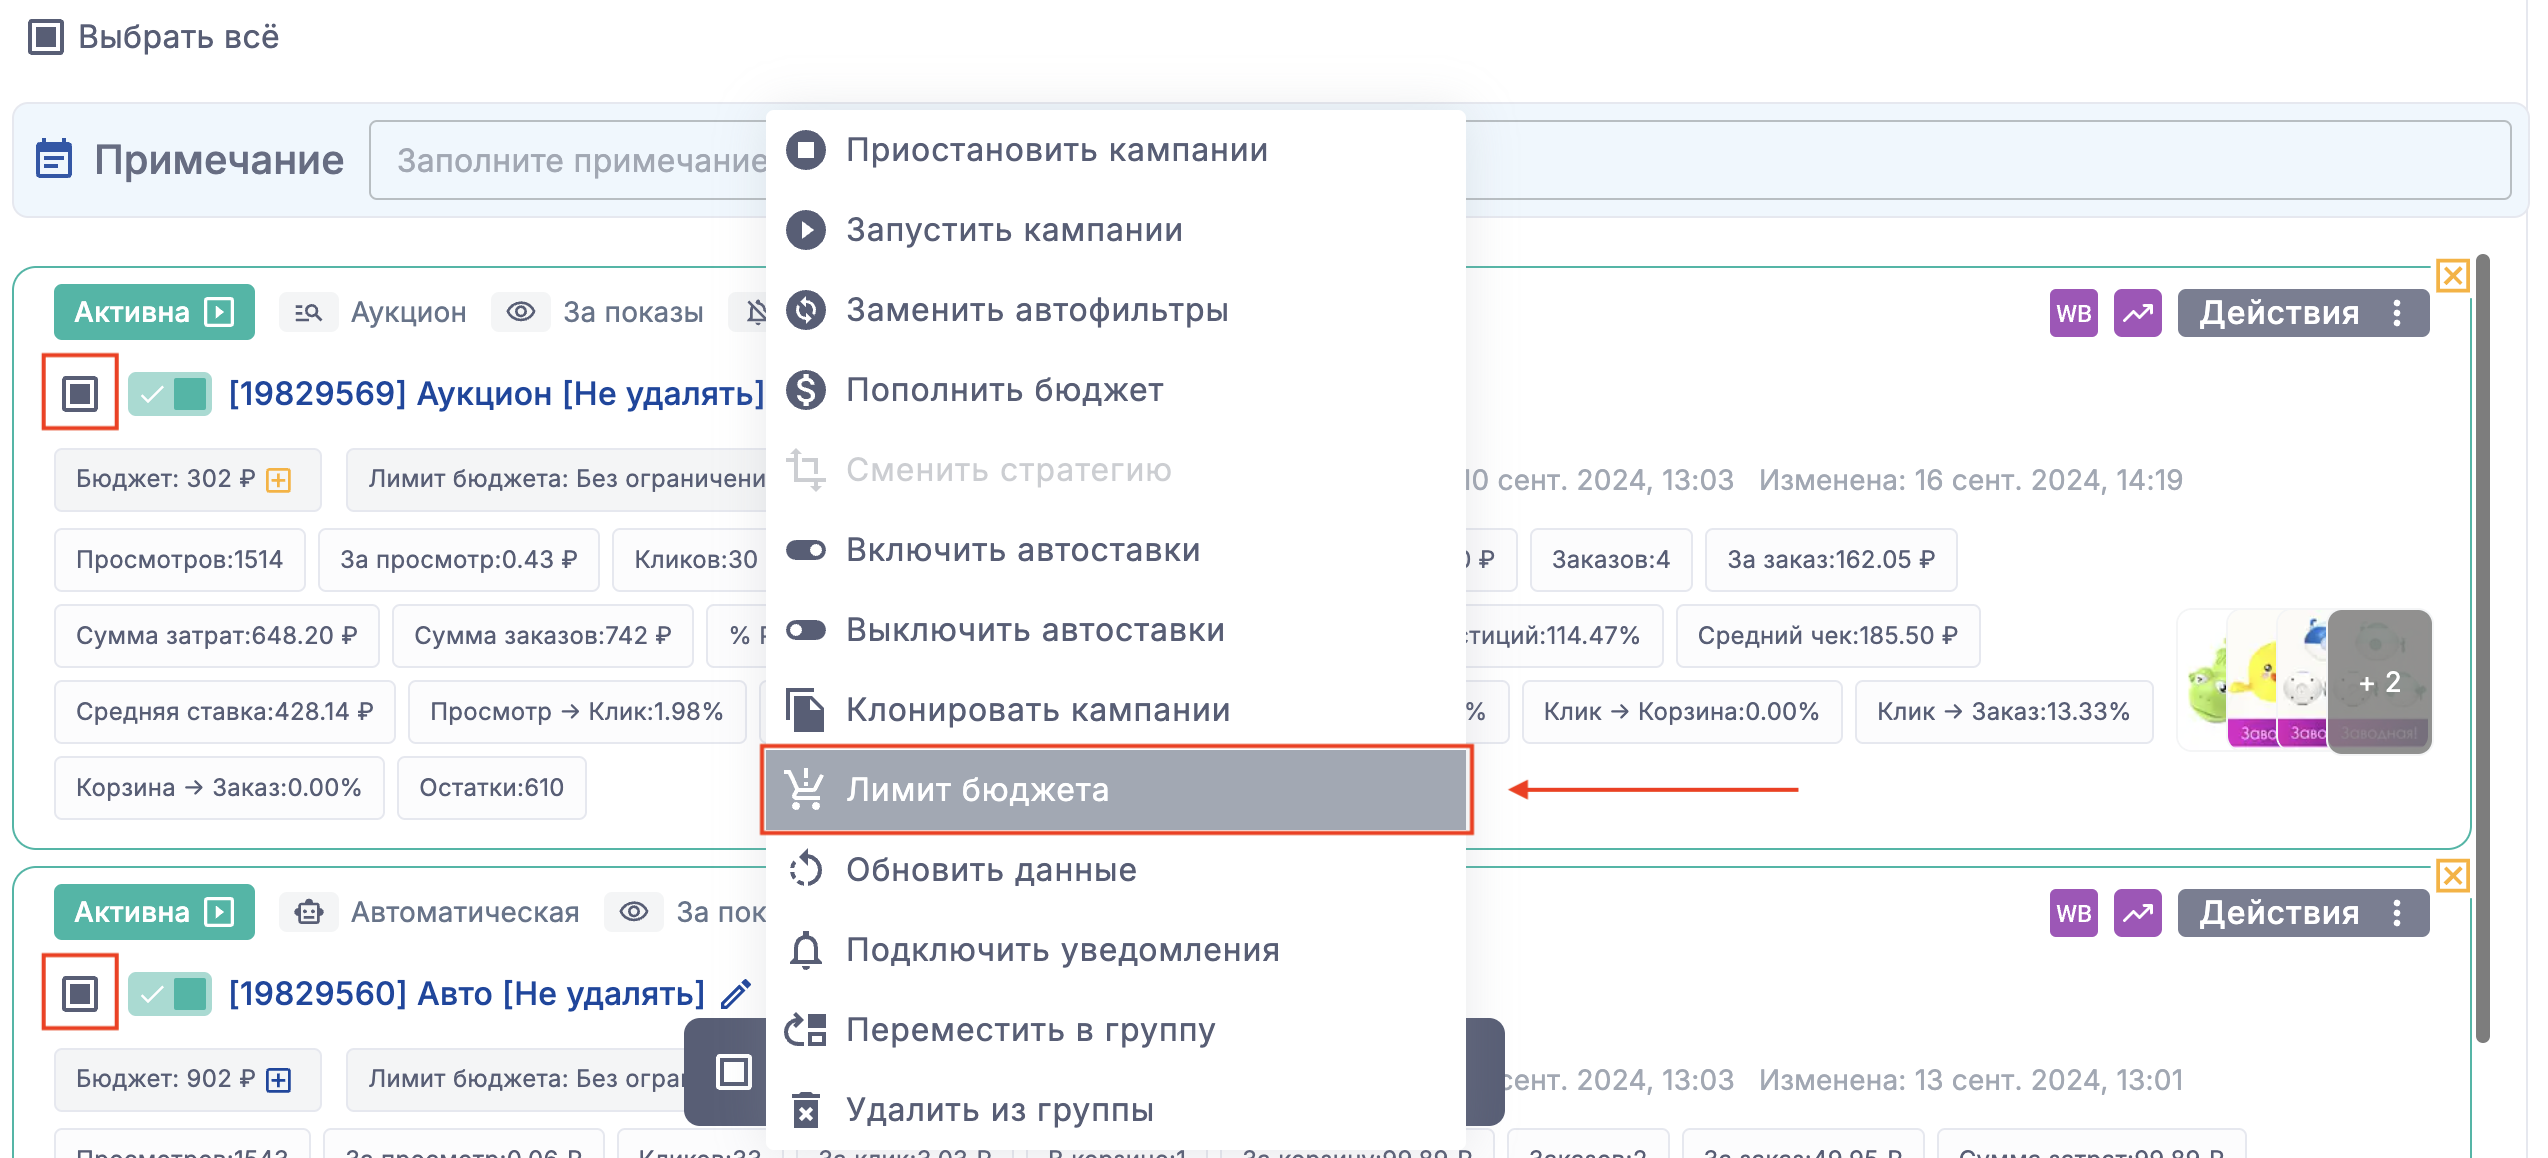2548x1158 pixels.
Task: Choose Пополнить бюджет from the menu
Action: click(1004, 389)
